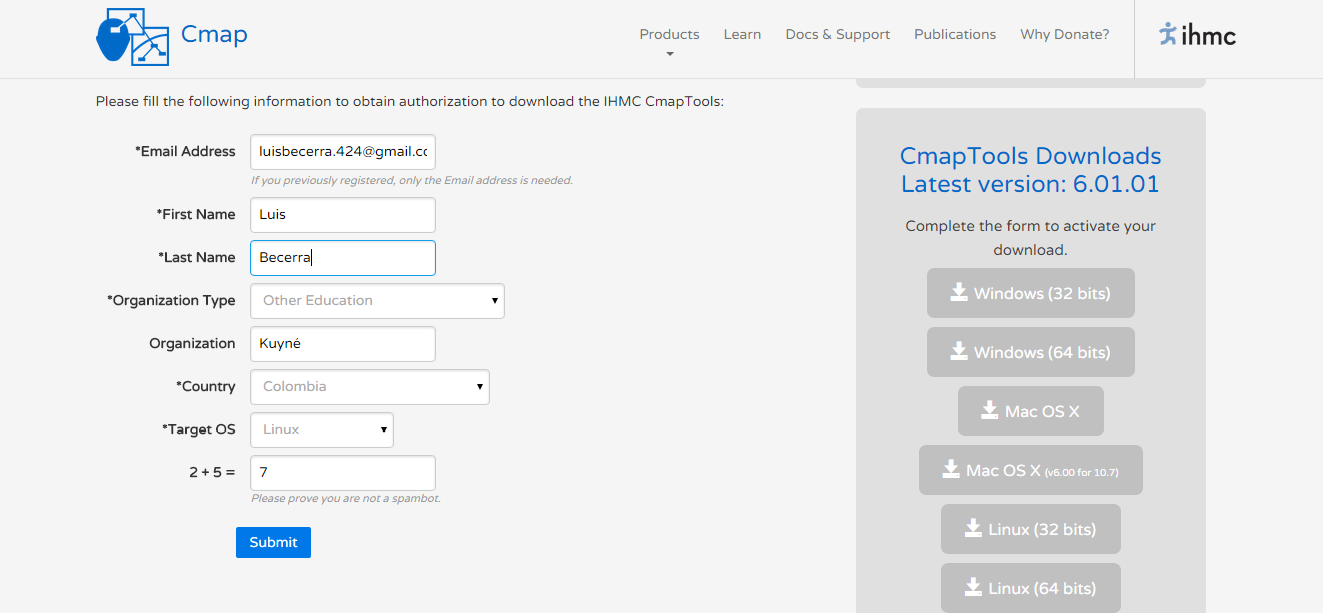
Task: Open the Products menu
Action: (x=669, y=34)
